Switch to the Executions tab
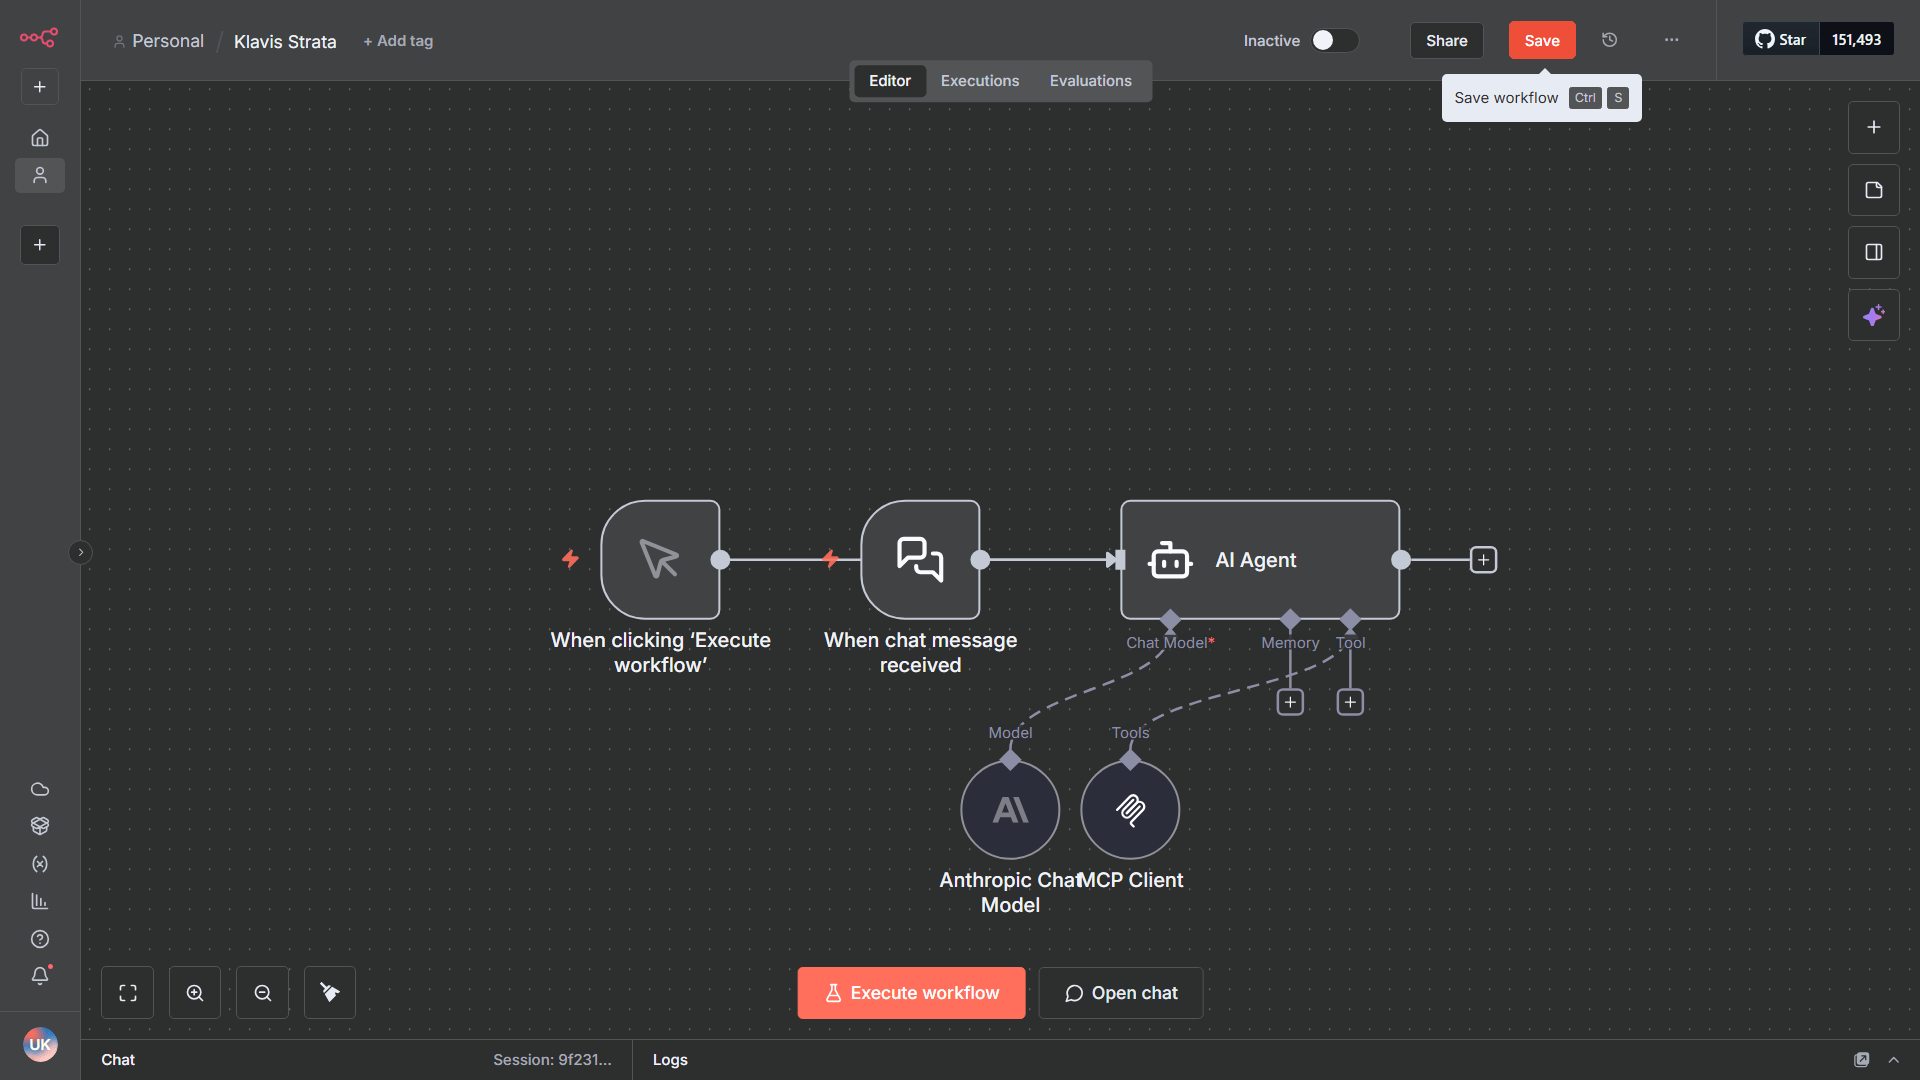This screenshot has width=1920, height=1080. click(979, 80)
